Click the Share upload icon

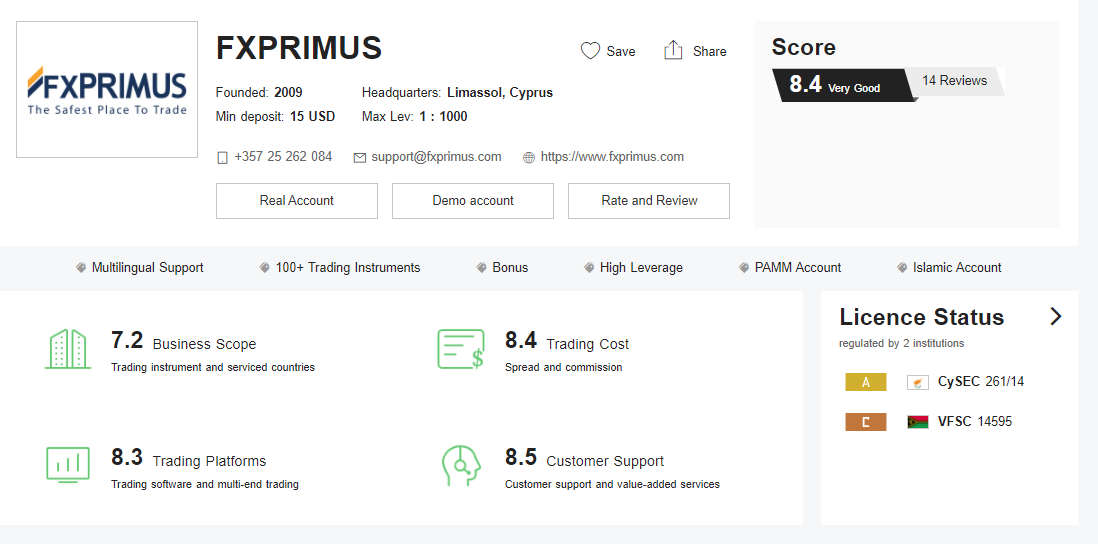coord(673,51)
